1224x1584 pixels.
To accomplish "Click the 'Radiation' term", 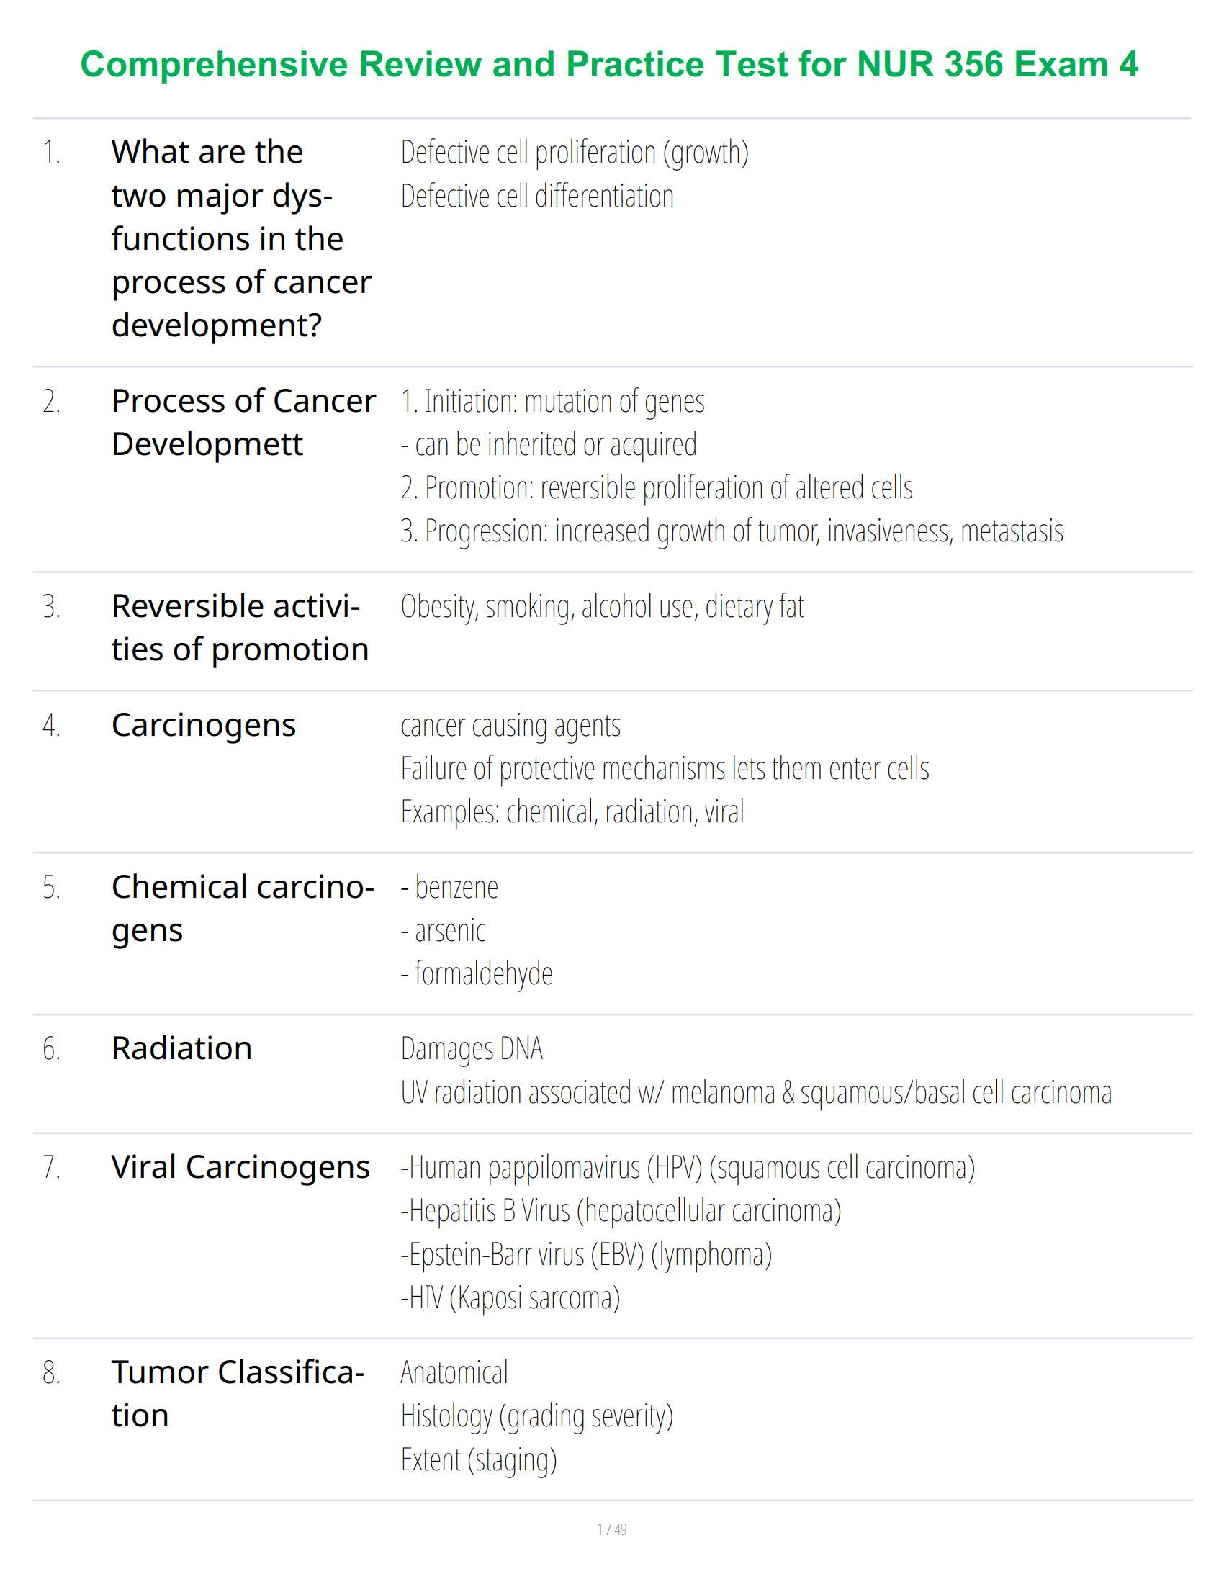I will 182,1048.
